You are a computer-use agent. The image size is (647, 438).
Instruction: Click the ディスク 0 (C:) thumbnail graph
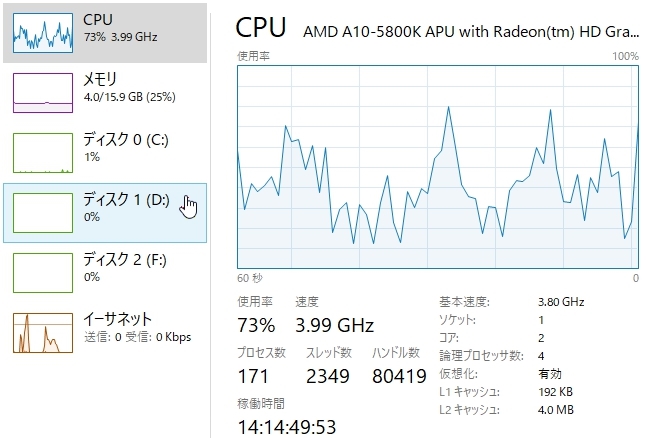(41, 152)
